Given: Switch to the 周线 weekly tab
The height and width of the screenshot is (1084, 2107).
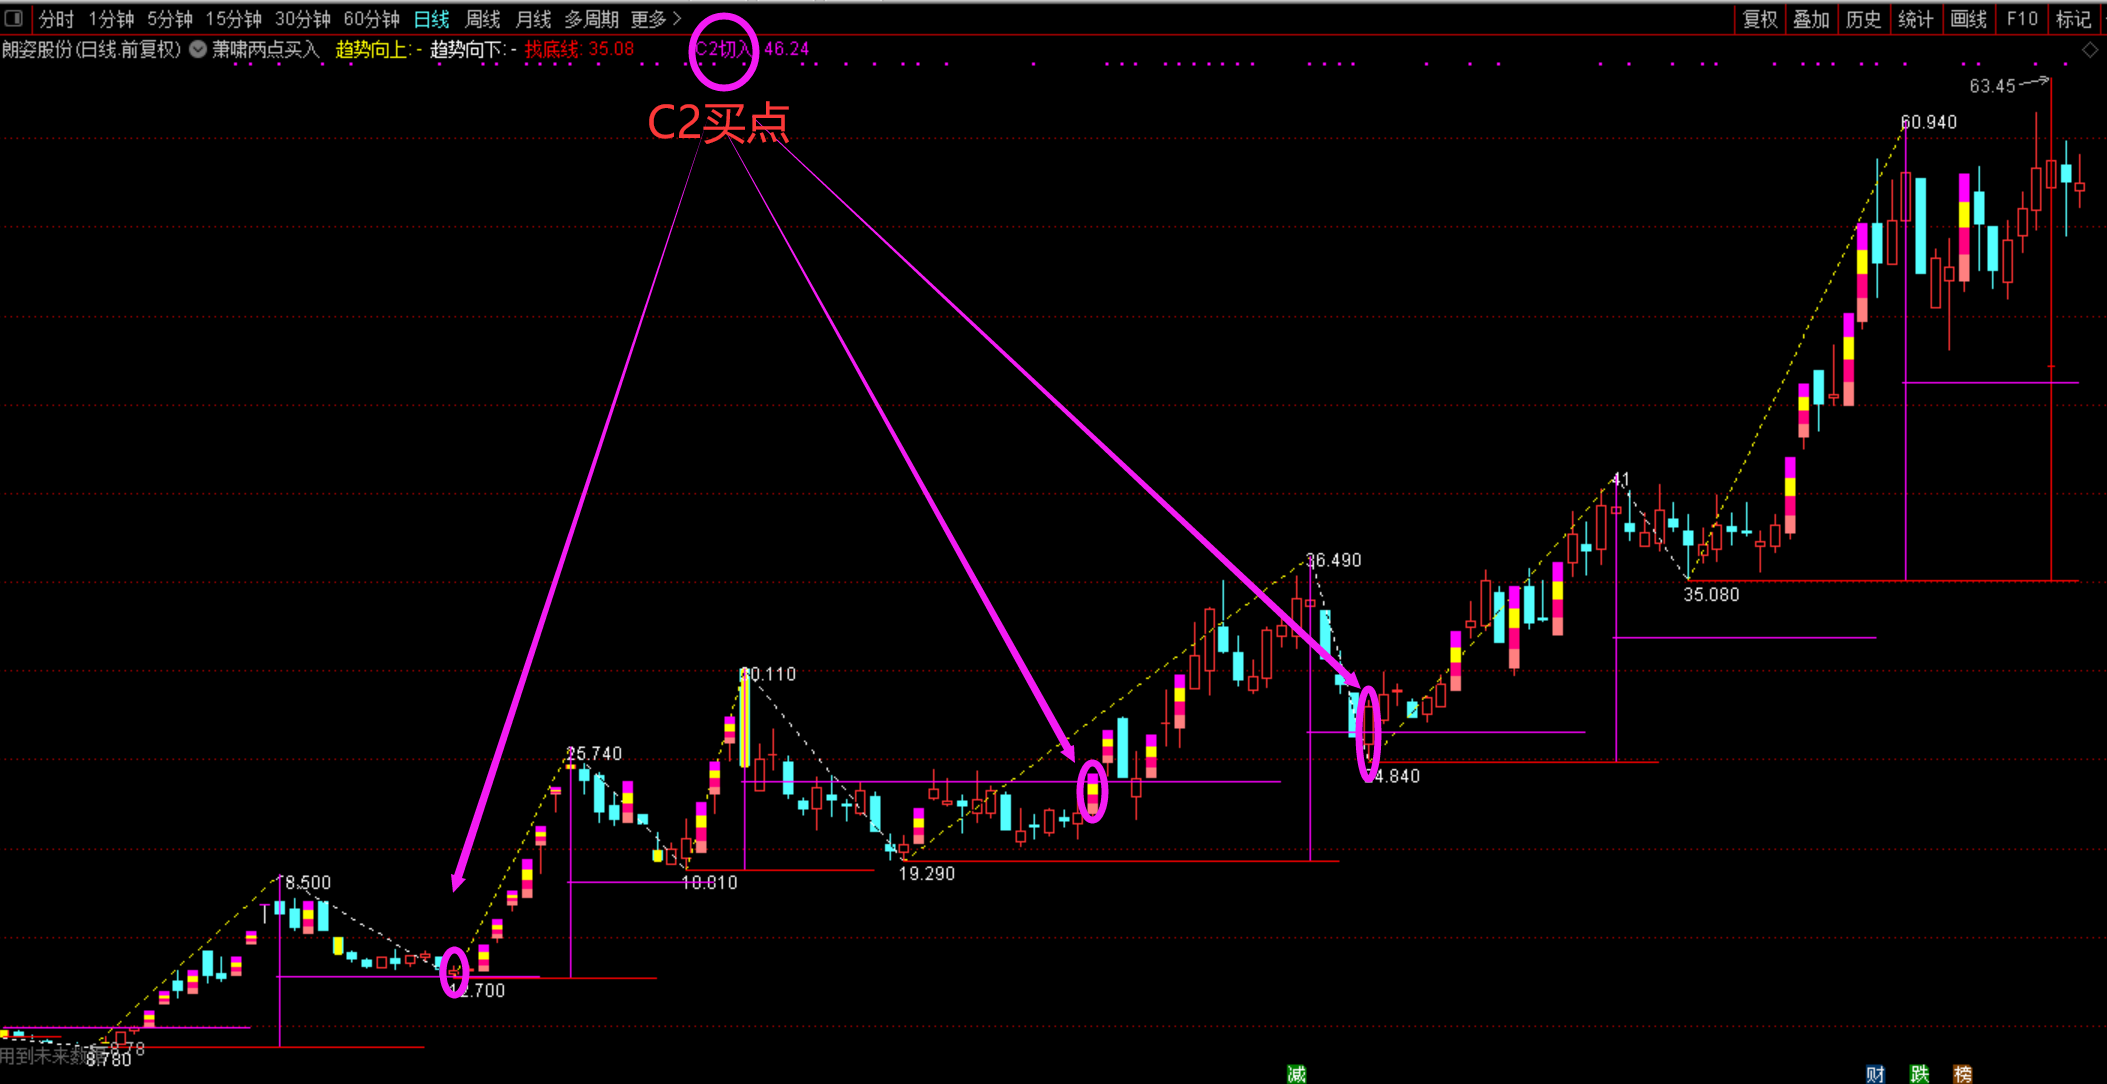Looking at the screenshot, I should pyautogui.click(x=483, y=19).
